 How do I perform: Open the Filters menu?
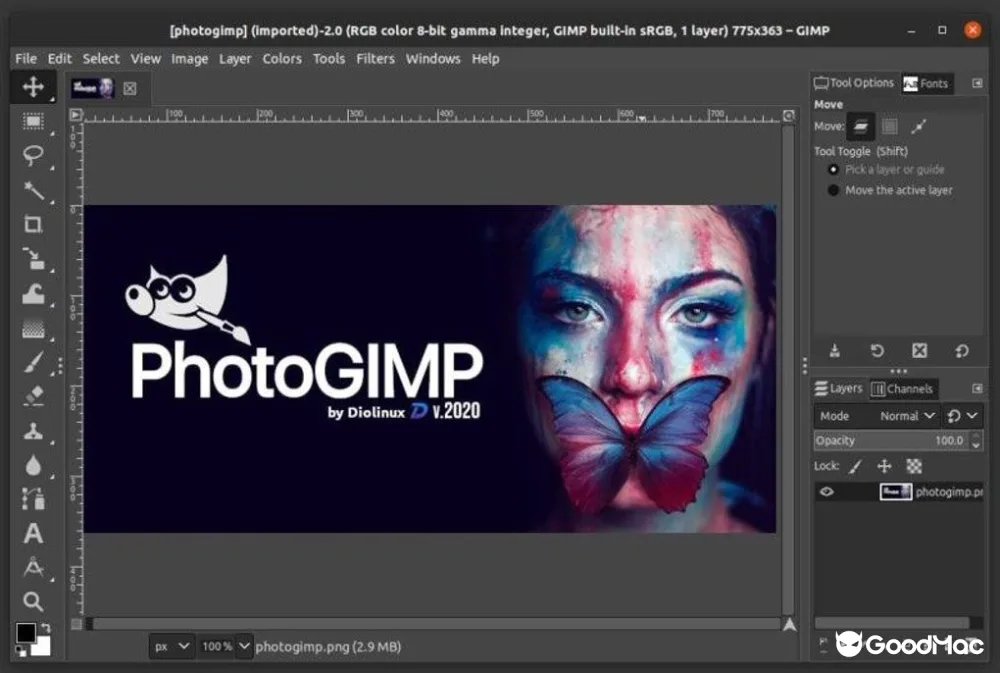[375, 59]
